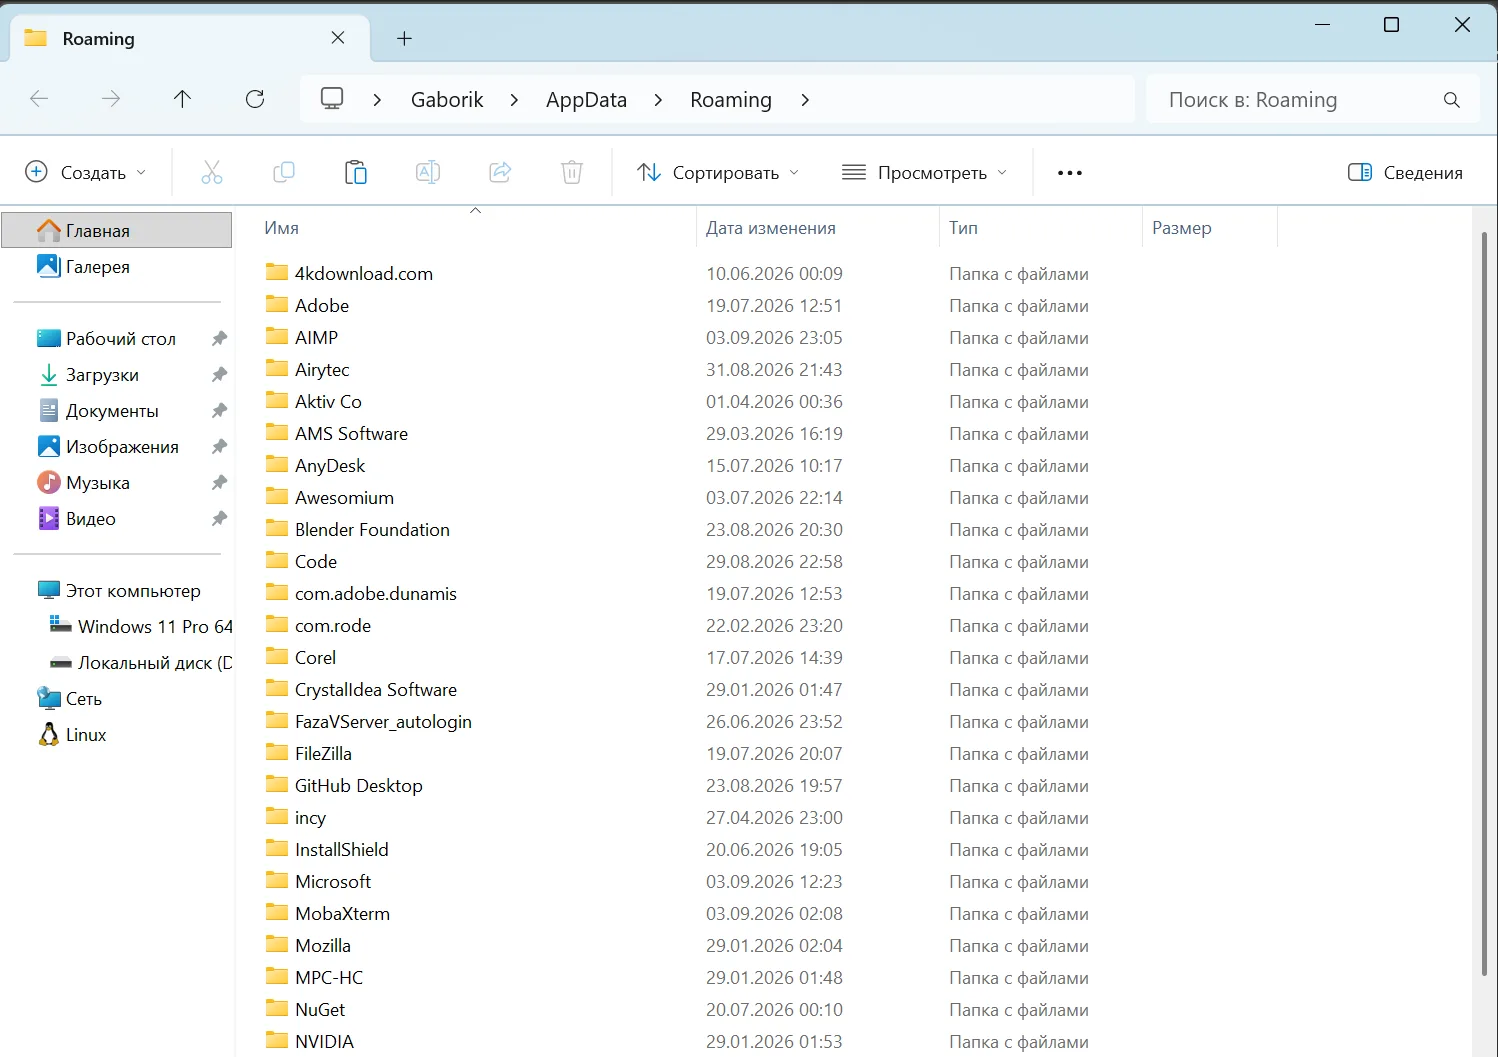Toggle the Сведения details pane
The height and width of the screenshot is (1057, 1498).
[x=1405, y=172]
